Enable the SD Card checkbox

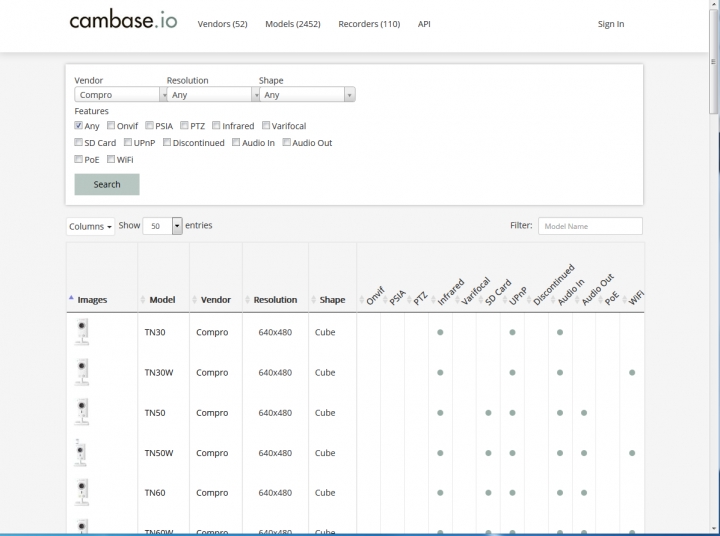tap(79, 142)
